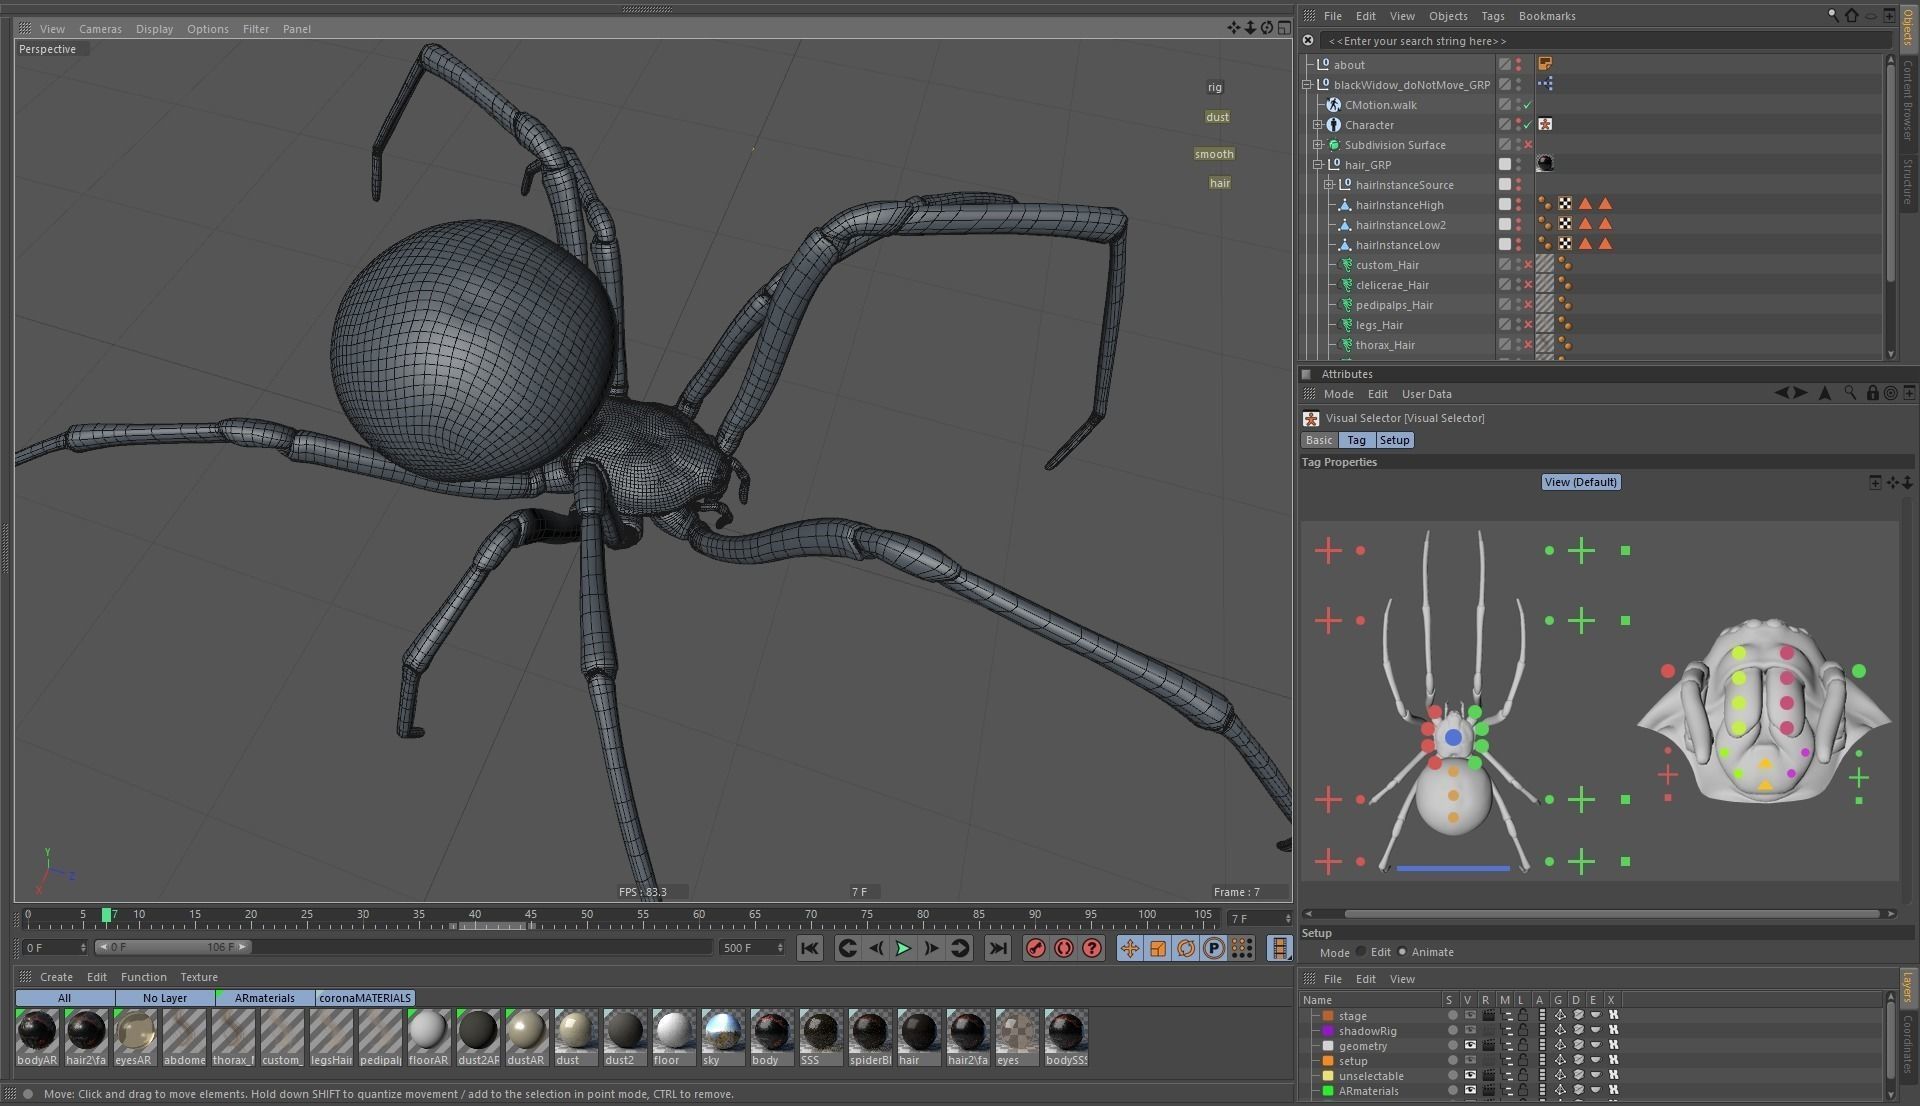The width and height of the screenshot is (1920, 1106).
Task: Switch to the Basic tab in Attributes
Action: [1319, 440]
